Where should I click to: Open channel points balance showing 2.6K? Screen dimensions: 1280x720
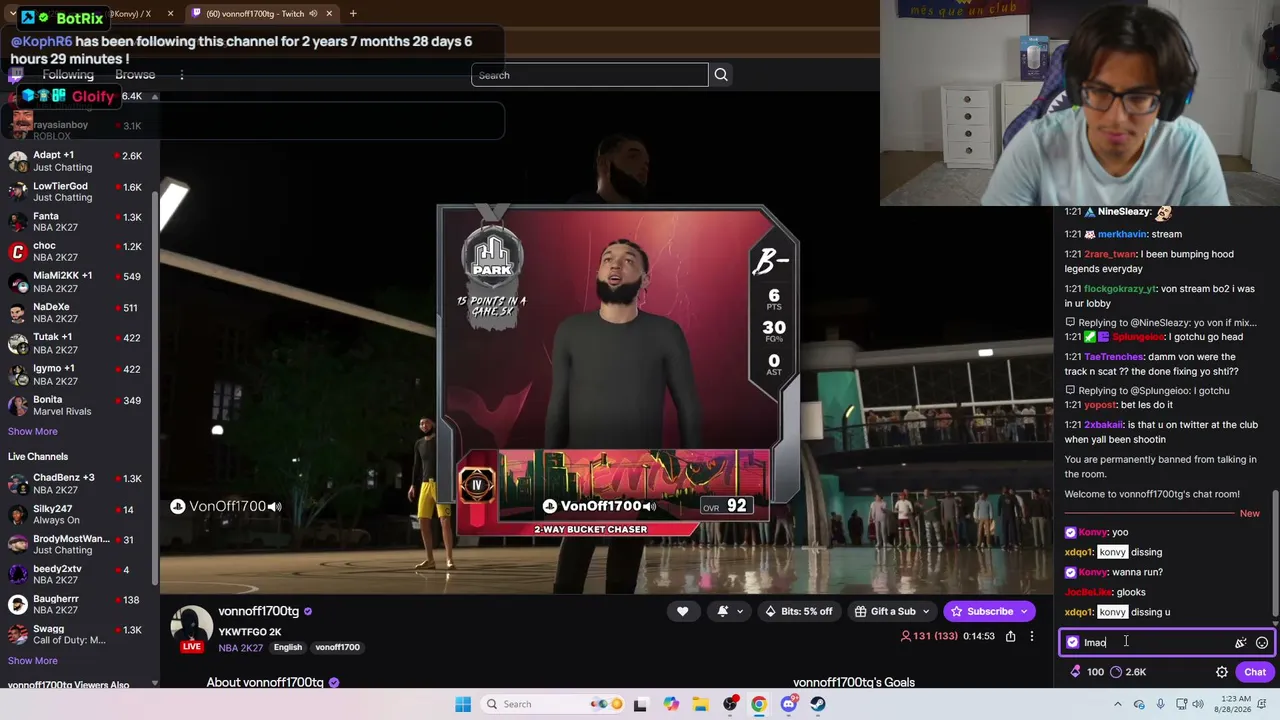[x=1129, y=672]
